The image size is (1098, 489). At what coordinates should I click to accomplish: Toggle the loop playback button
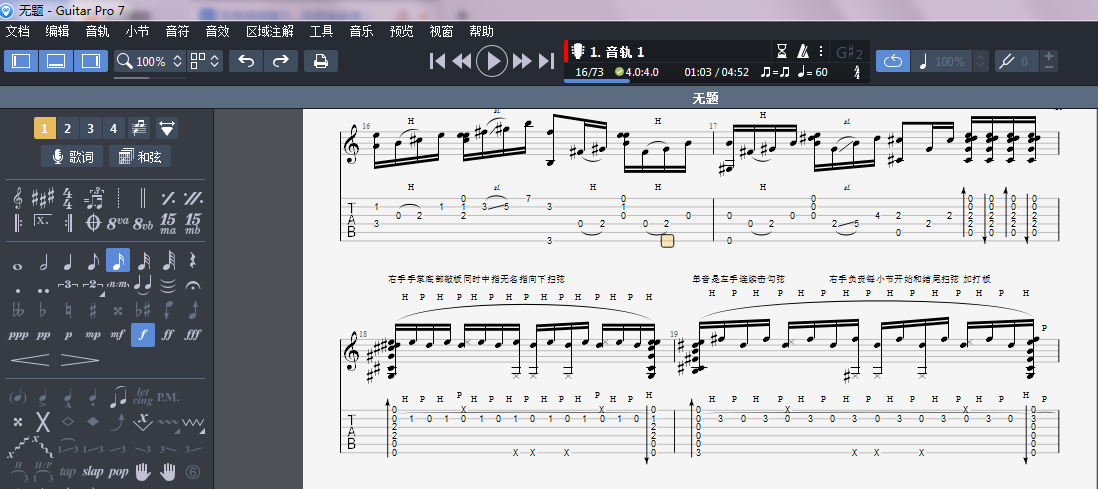click(893, 61)
